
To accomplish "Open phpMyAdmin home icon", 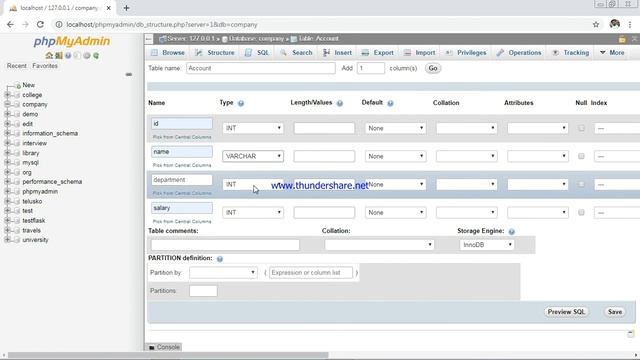I will pos(49,56).
